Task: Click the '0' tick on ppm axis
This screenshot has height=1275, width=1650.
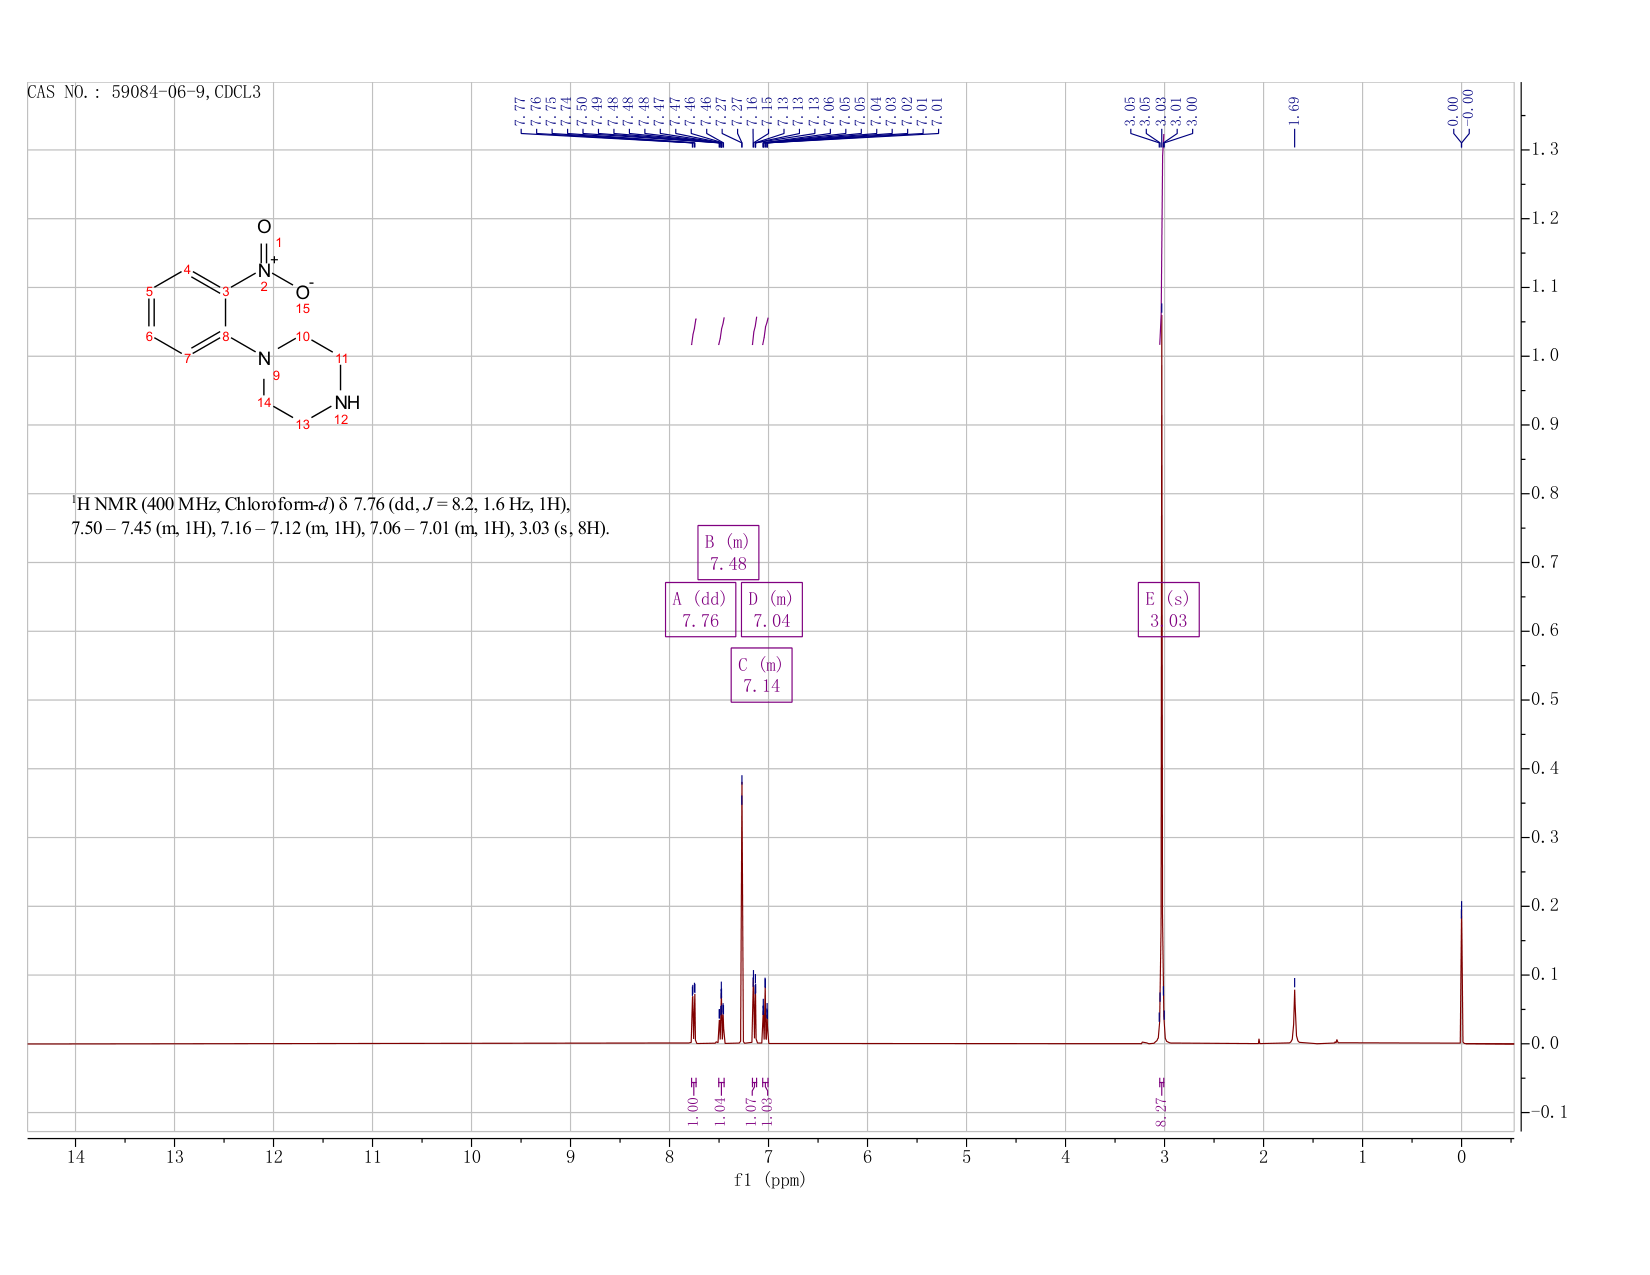Action: tap(1461, 1157)
